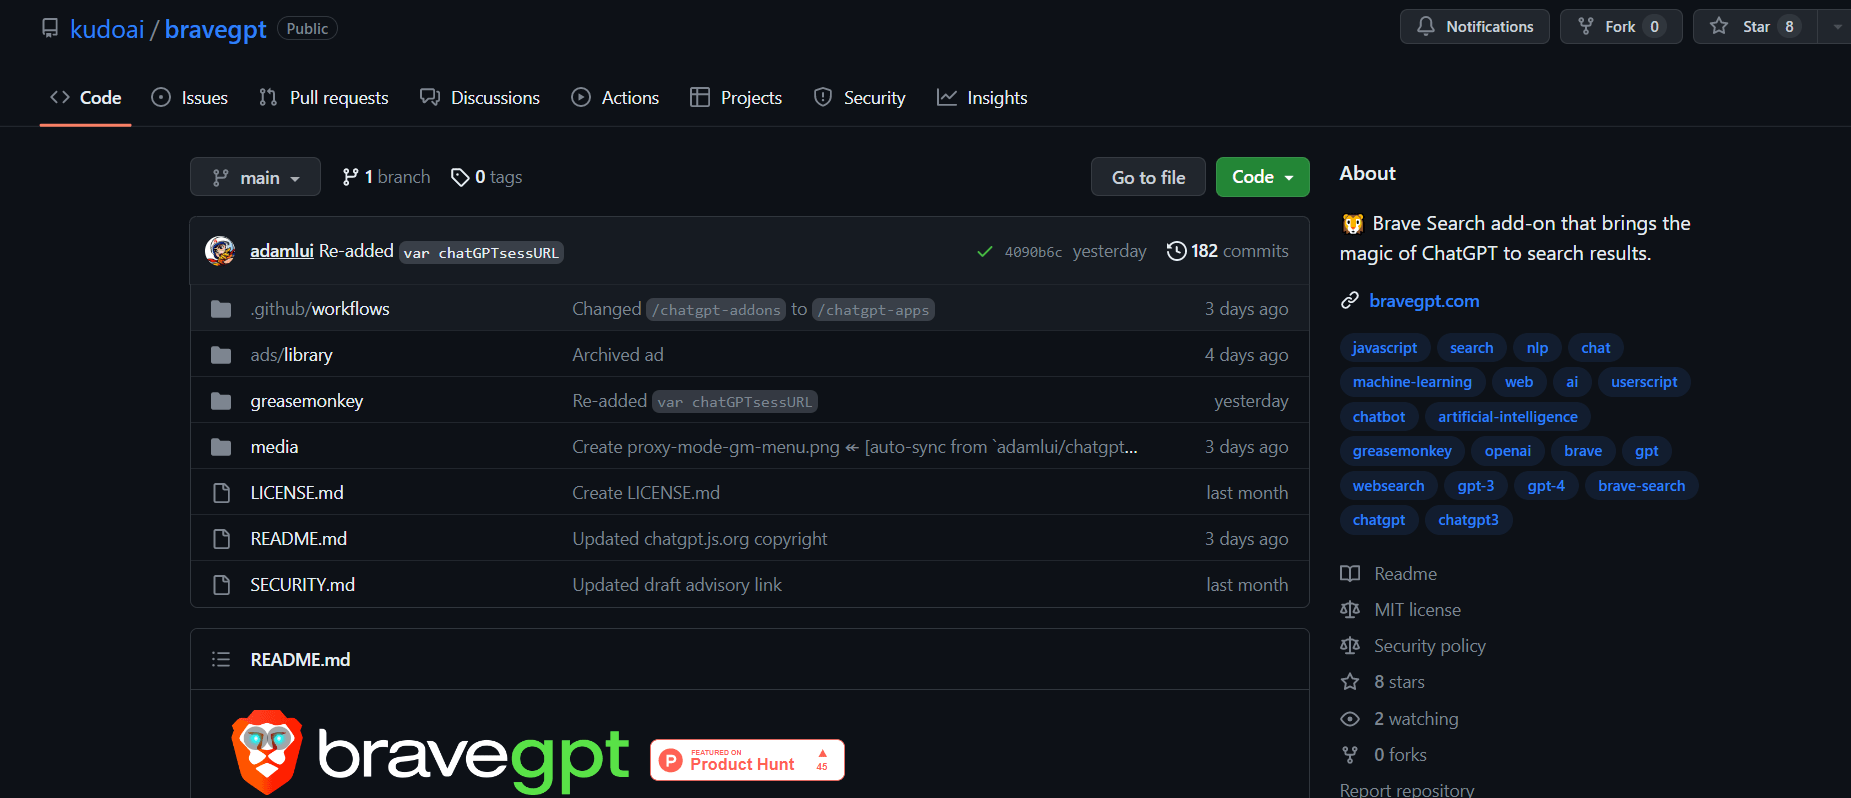1851x798 pixels.
Task: Click the Go to file button
Action: (1148, 177)
